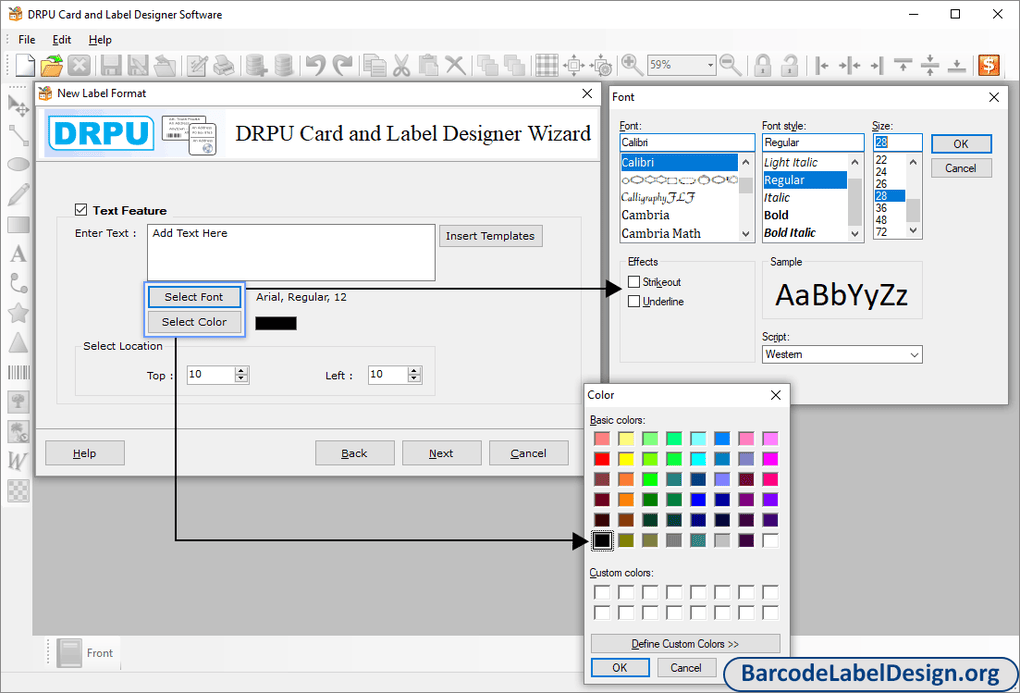Click OK in the Font dialog

pos(961,144)
